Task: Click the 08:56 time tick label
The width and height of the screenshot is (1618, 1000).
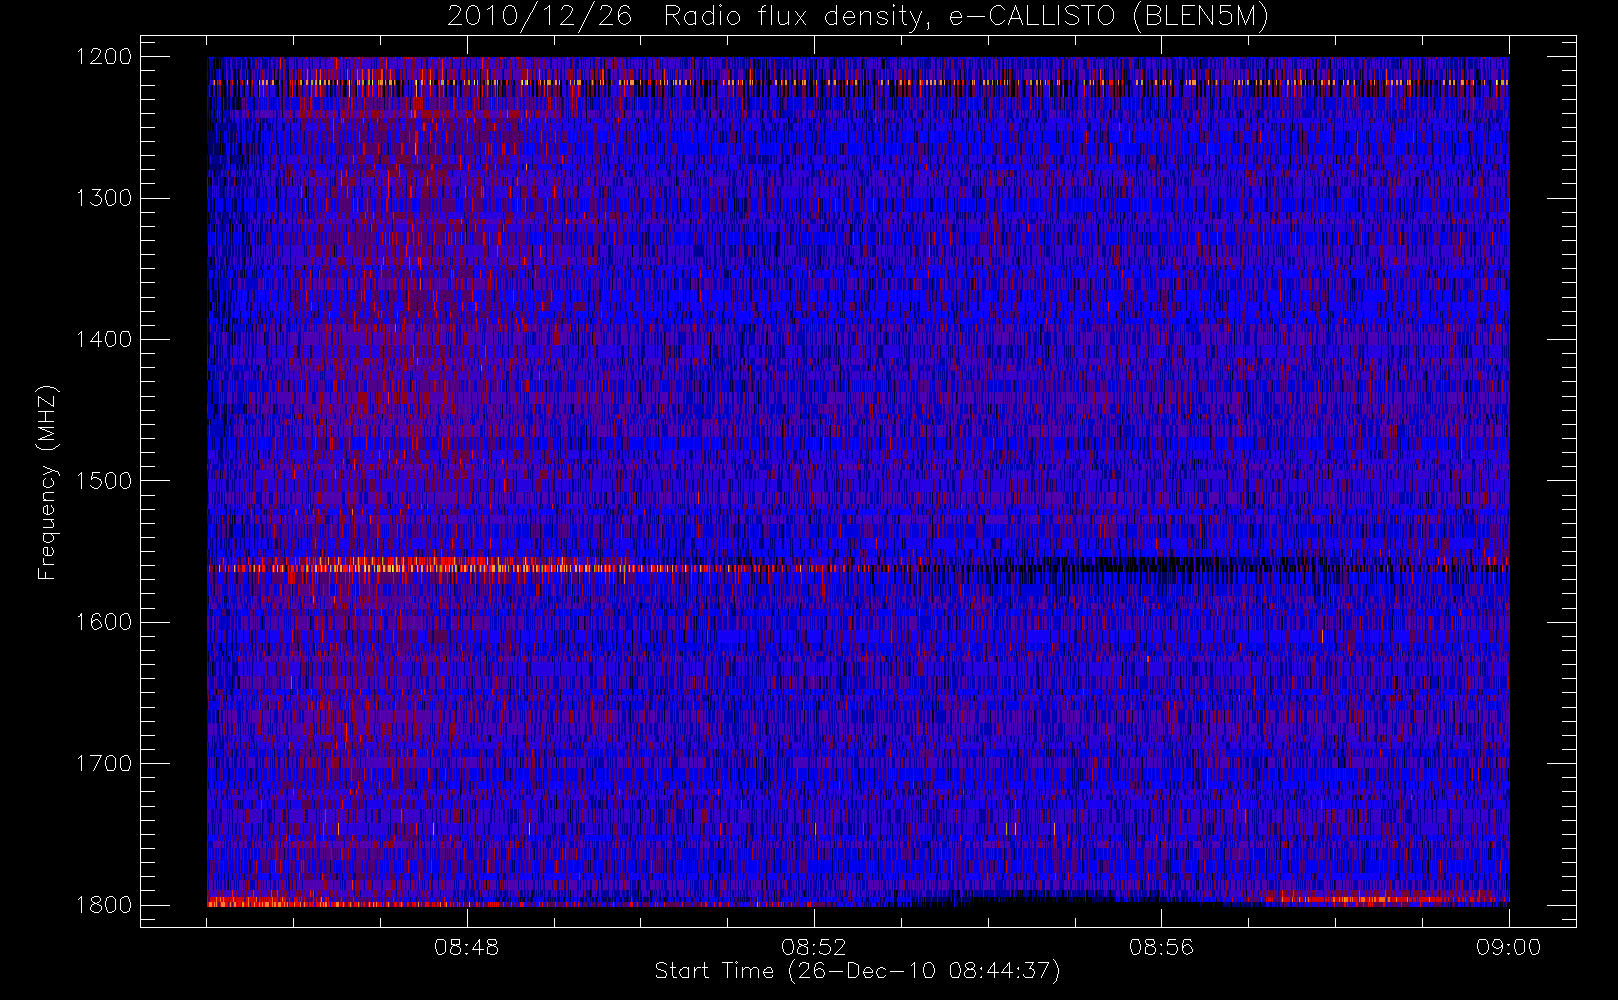Action: [1161, 947]
